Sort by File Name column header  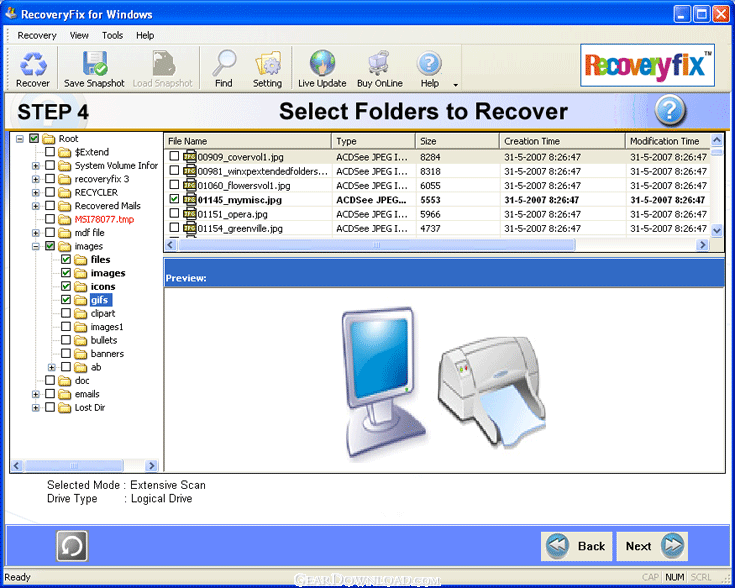coord(248,141)
